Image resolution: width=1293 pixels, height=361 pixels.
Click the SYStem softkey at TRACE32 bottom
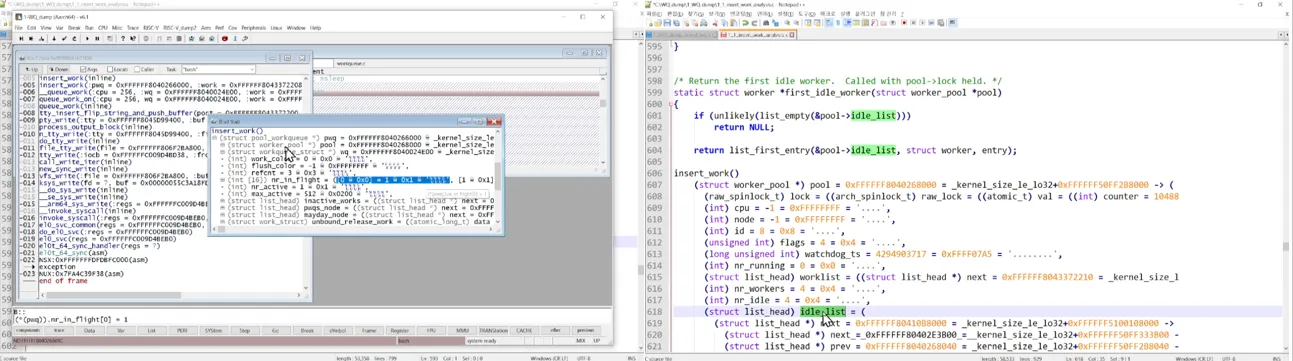tap(213, 330)
